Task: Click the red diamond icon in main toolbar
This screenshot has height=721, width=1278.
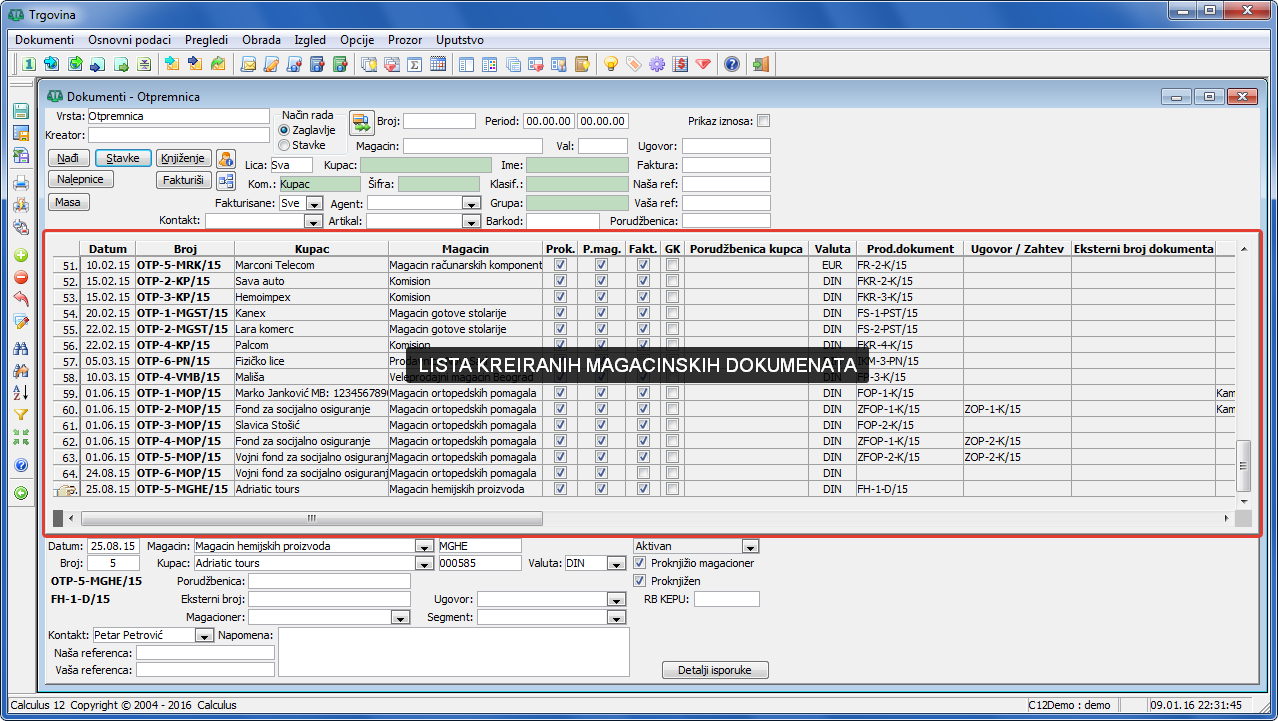Action: (703, 65)
